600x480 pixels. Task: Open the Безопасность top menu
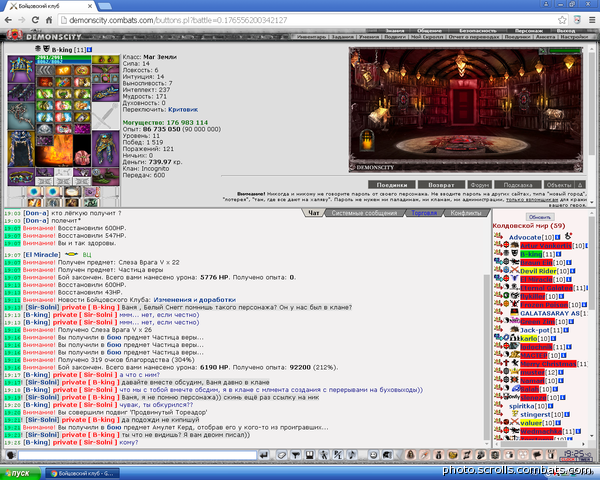(x=478, y=31)
